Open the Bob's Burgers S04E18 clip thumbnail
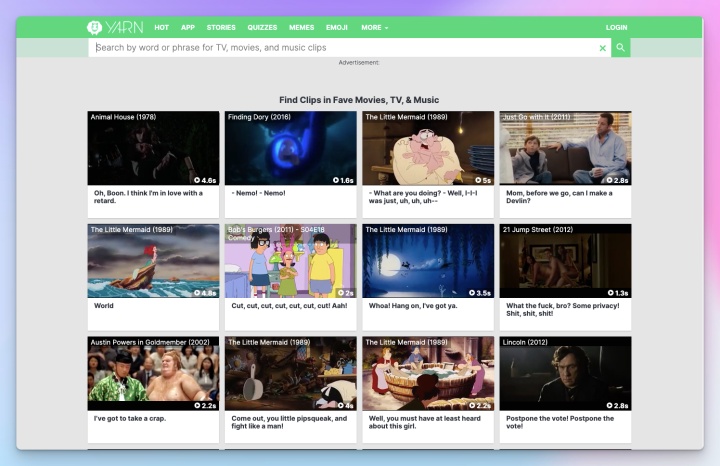 click(x=291, y=261)
